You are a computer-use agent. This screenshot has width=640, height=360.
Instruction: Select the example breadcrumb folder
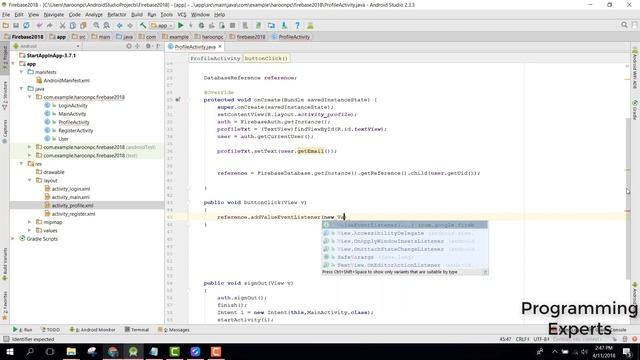[175, 37]
